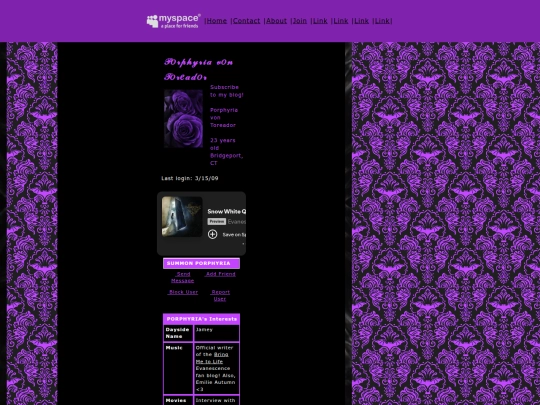
Task: Click the 'Bridgeport, CT' location text
Action: point(226,159)
